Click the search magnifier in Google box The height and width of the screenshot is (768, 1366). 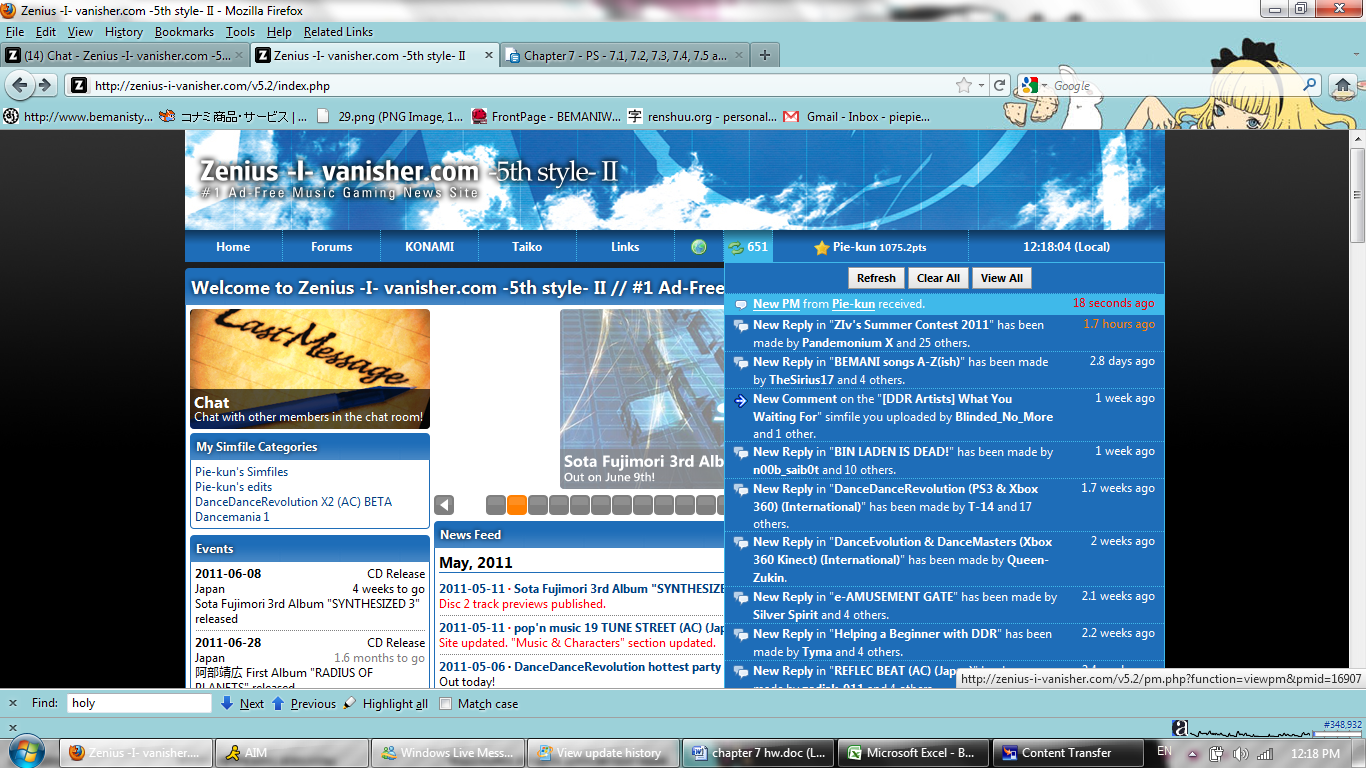tap(1310, 86)
